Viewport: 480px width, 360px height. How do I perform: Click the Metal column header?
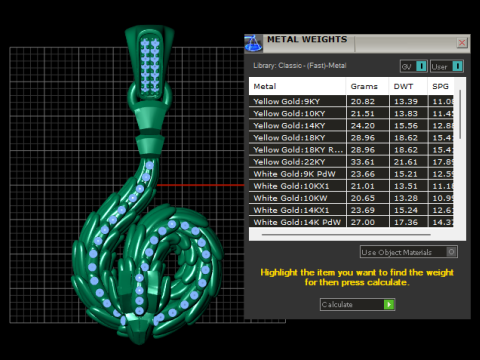[297, 86]
